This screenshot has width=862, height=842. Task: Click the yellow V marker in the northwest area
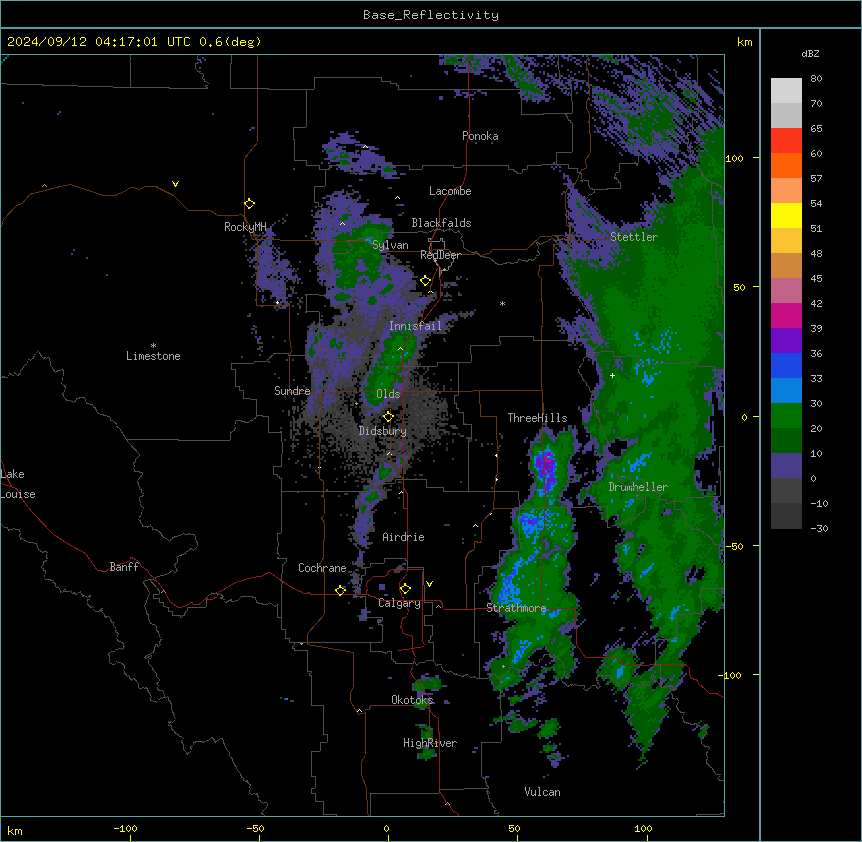[x=175, y=184]
